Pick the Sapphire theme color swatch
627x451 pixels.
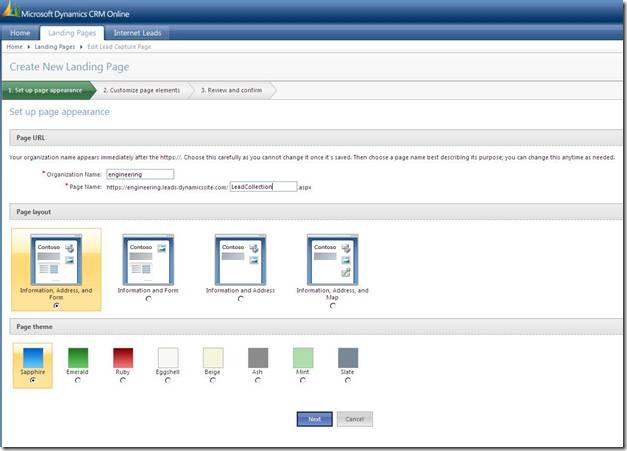click(32, 357)
